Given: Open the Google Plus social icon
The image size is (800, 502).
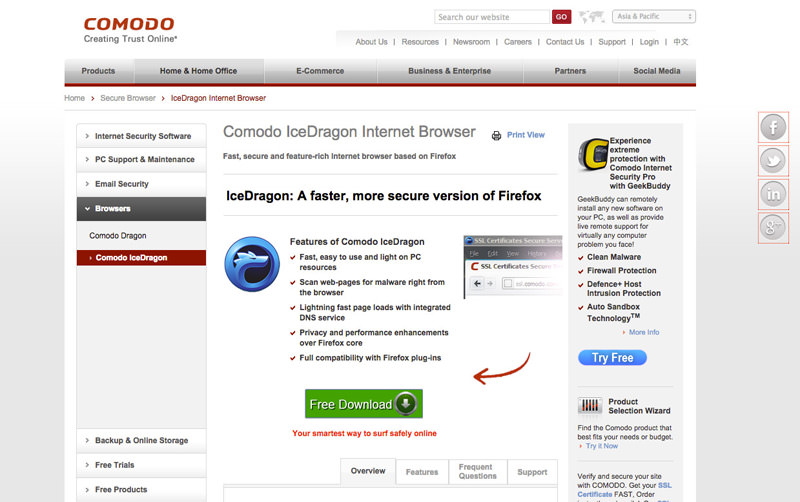Looking at the screenshot, I should (773, 228).
